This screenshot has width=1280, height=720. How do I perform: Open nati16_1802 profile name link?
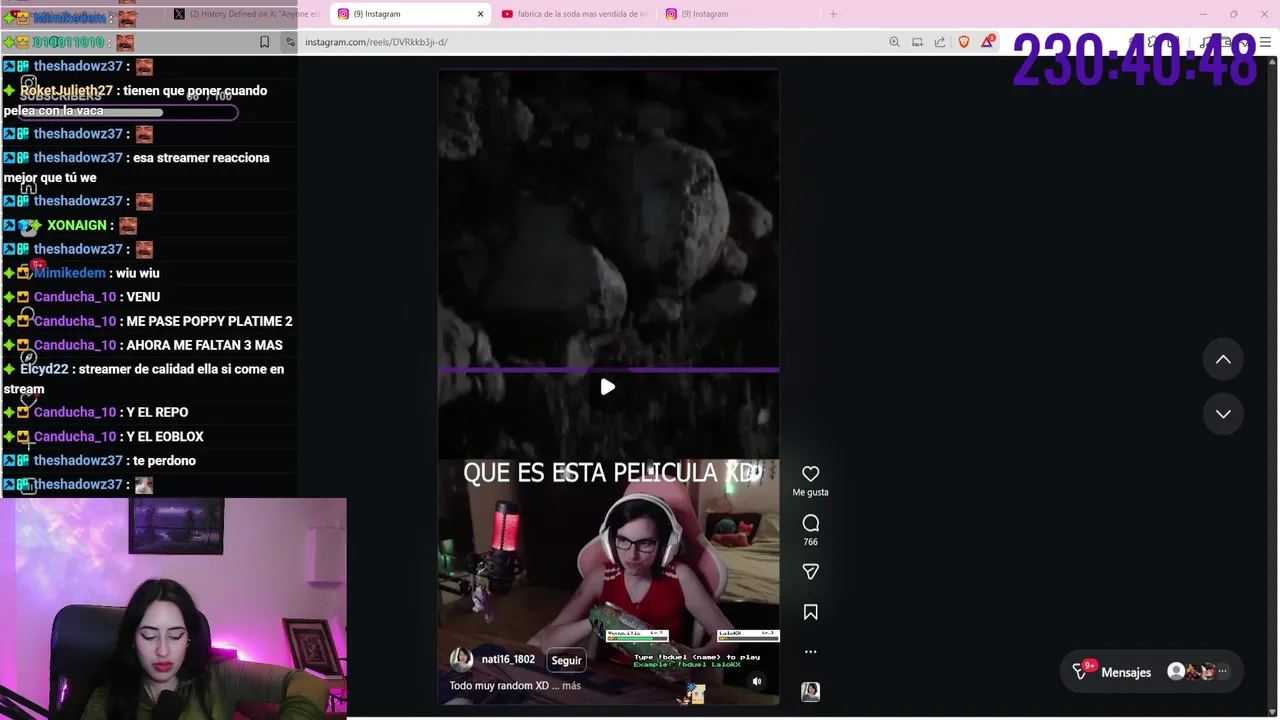pos(508,660)
